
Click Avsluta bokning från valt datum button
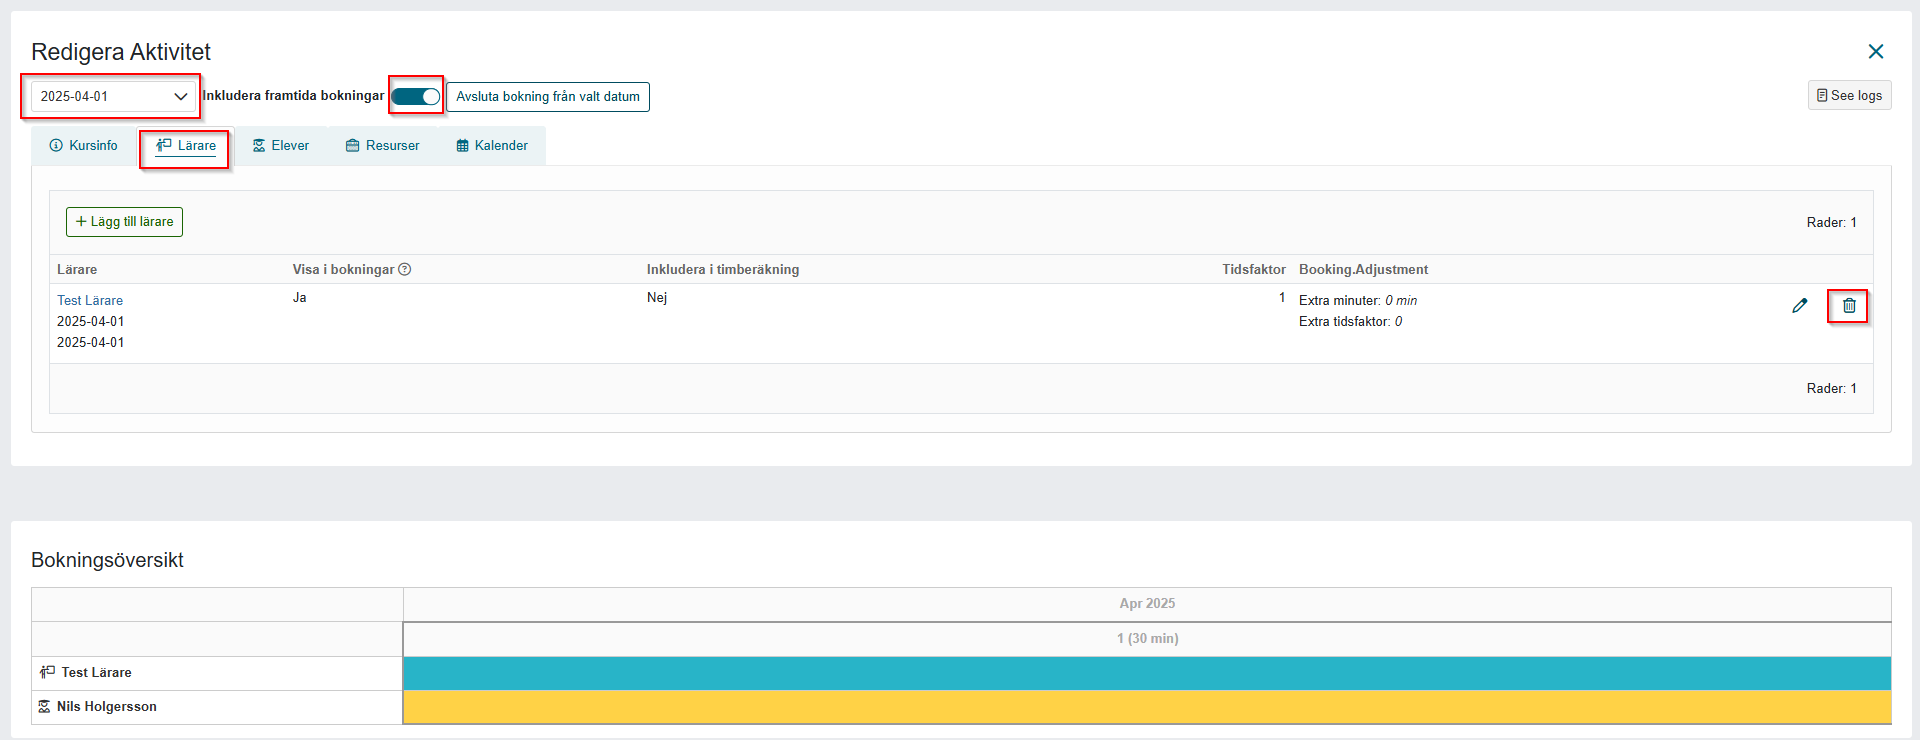click(548, 97)
